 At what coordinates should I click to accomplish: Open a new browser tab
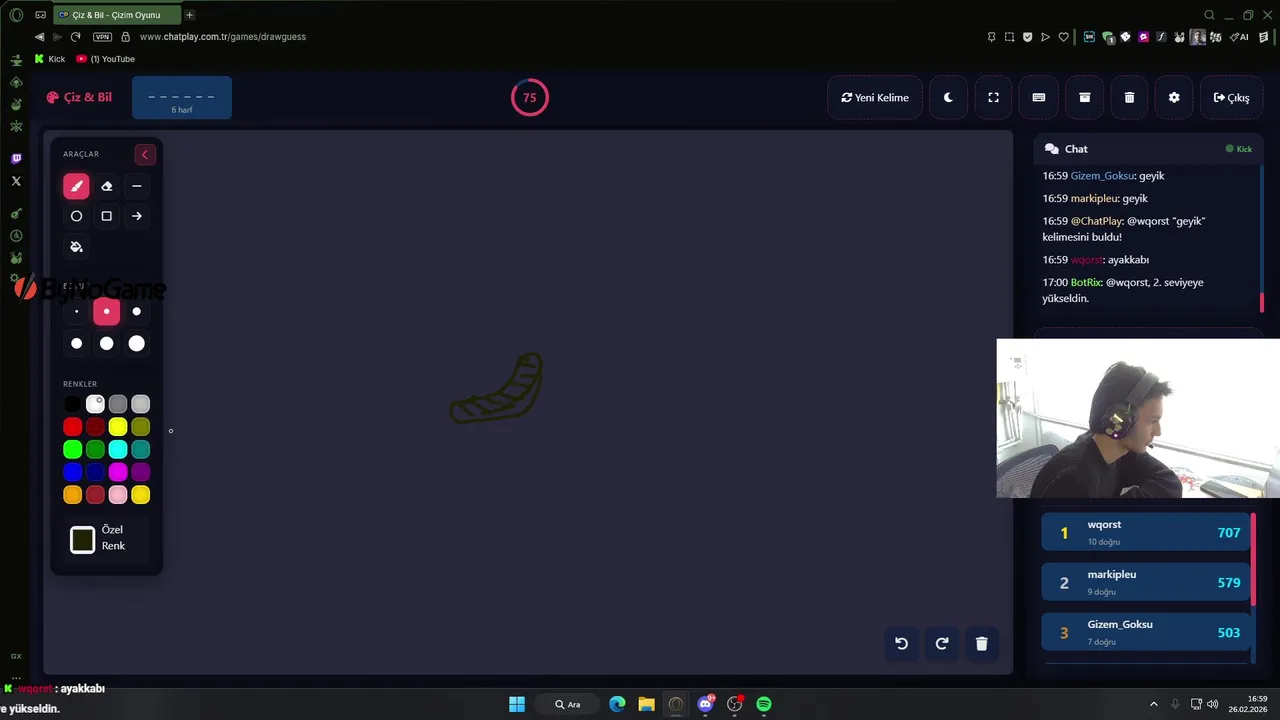point(190,15)
